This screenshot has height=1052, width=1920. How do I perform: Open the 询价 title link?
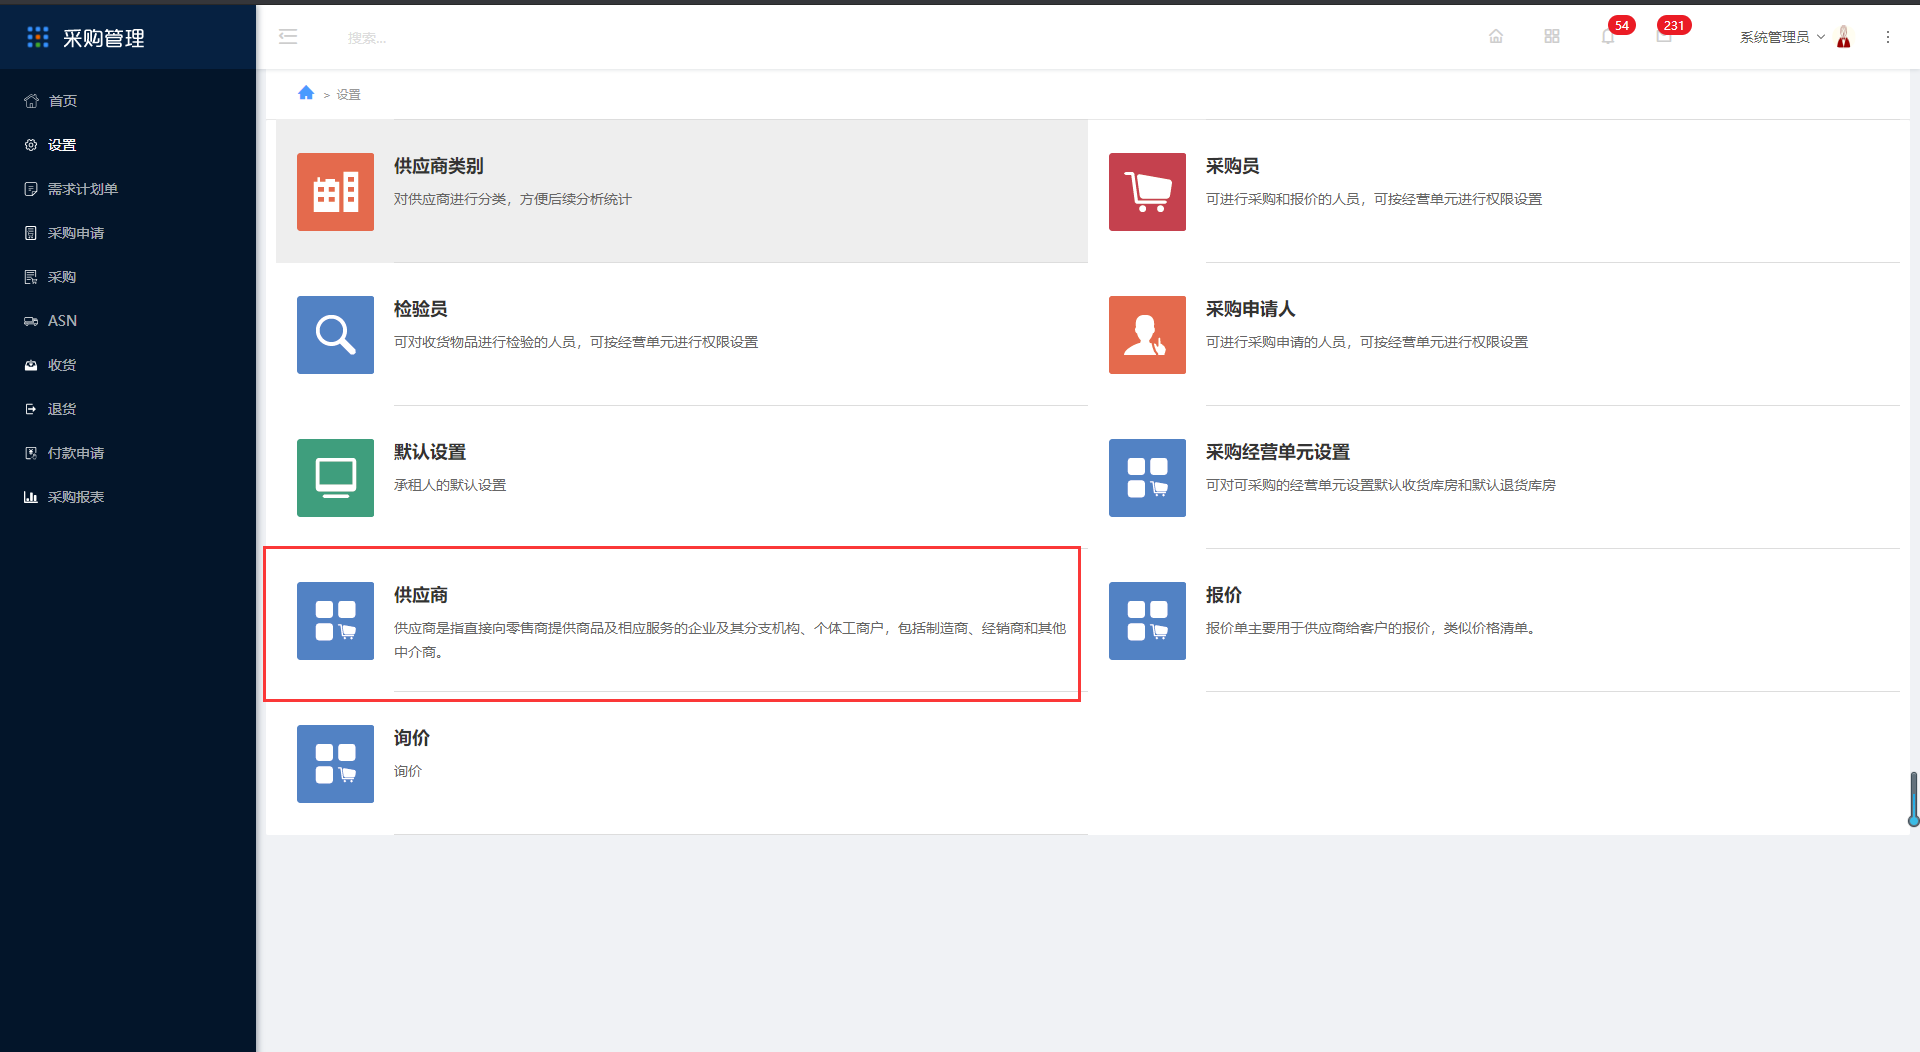pyautogui.click(x=411, y=738)
